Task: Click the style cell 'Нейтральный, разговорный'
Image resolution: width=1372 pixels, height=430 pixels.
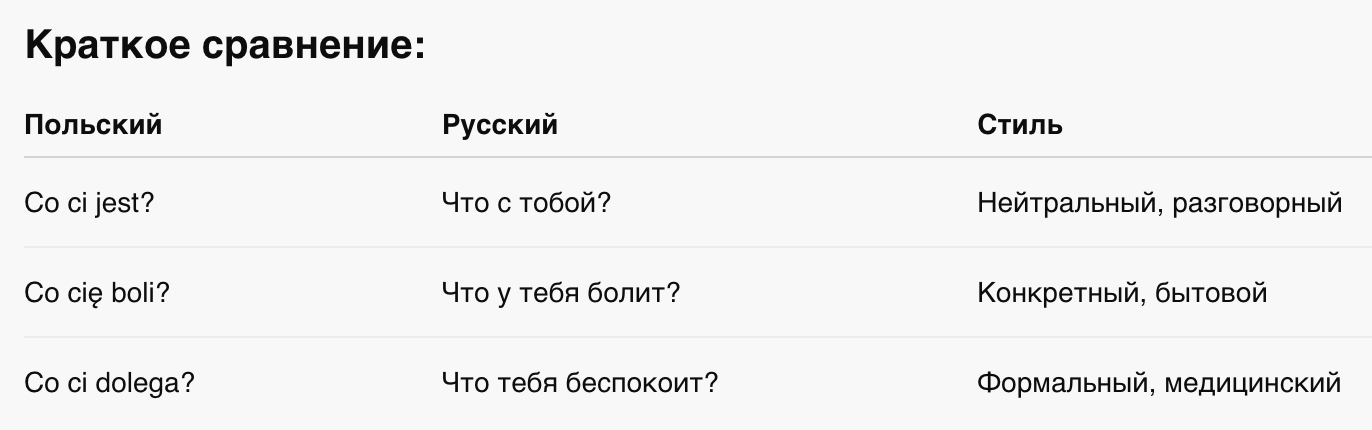Action: (x=1159, y=203)
